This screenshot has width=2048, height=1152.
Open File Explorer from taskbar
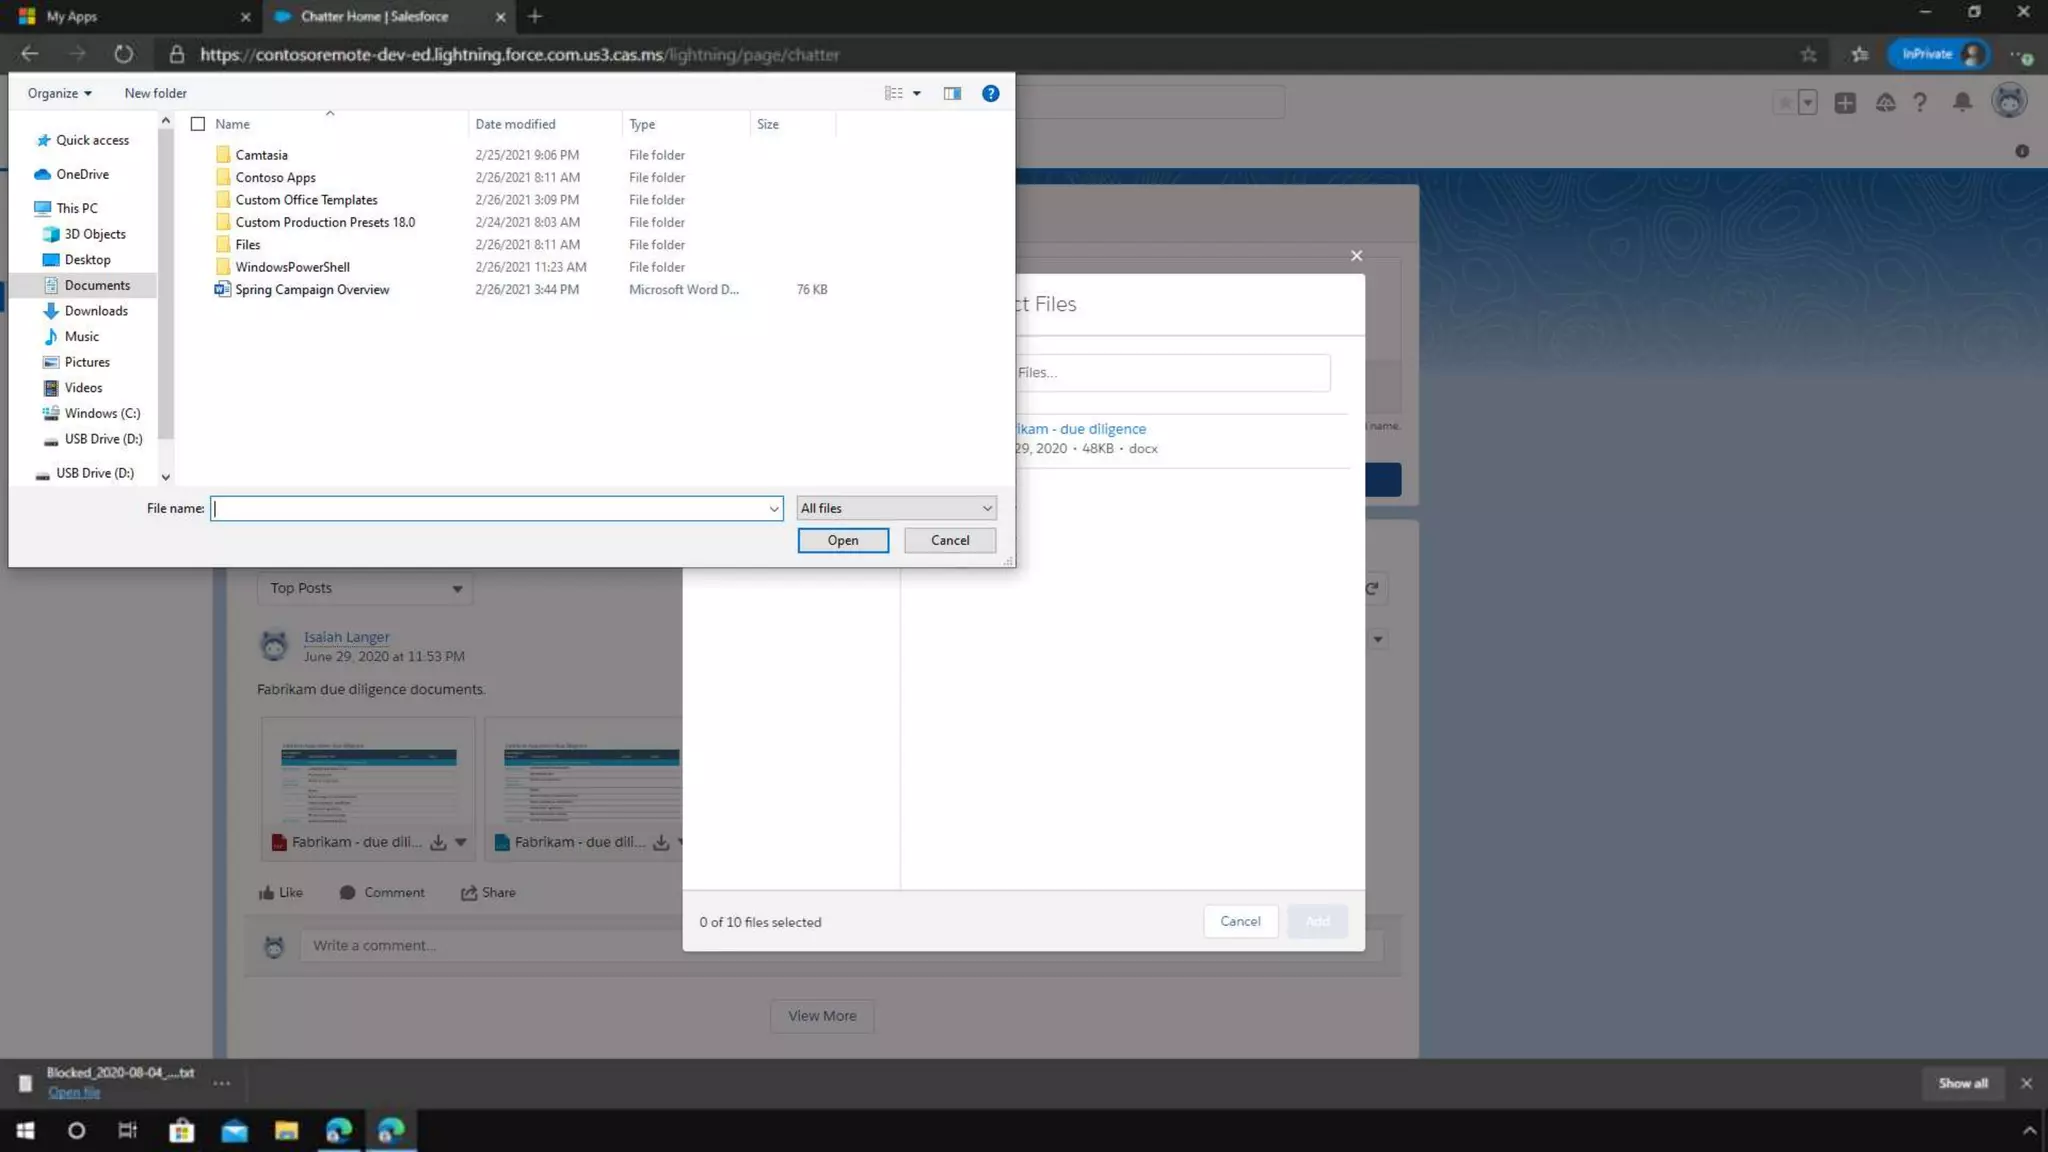tap(286, 1130)
